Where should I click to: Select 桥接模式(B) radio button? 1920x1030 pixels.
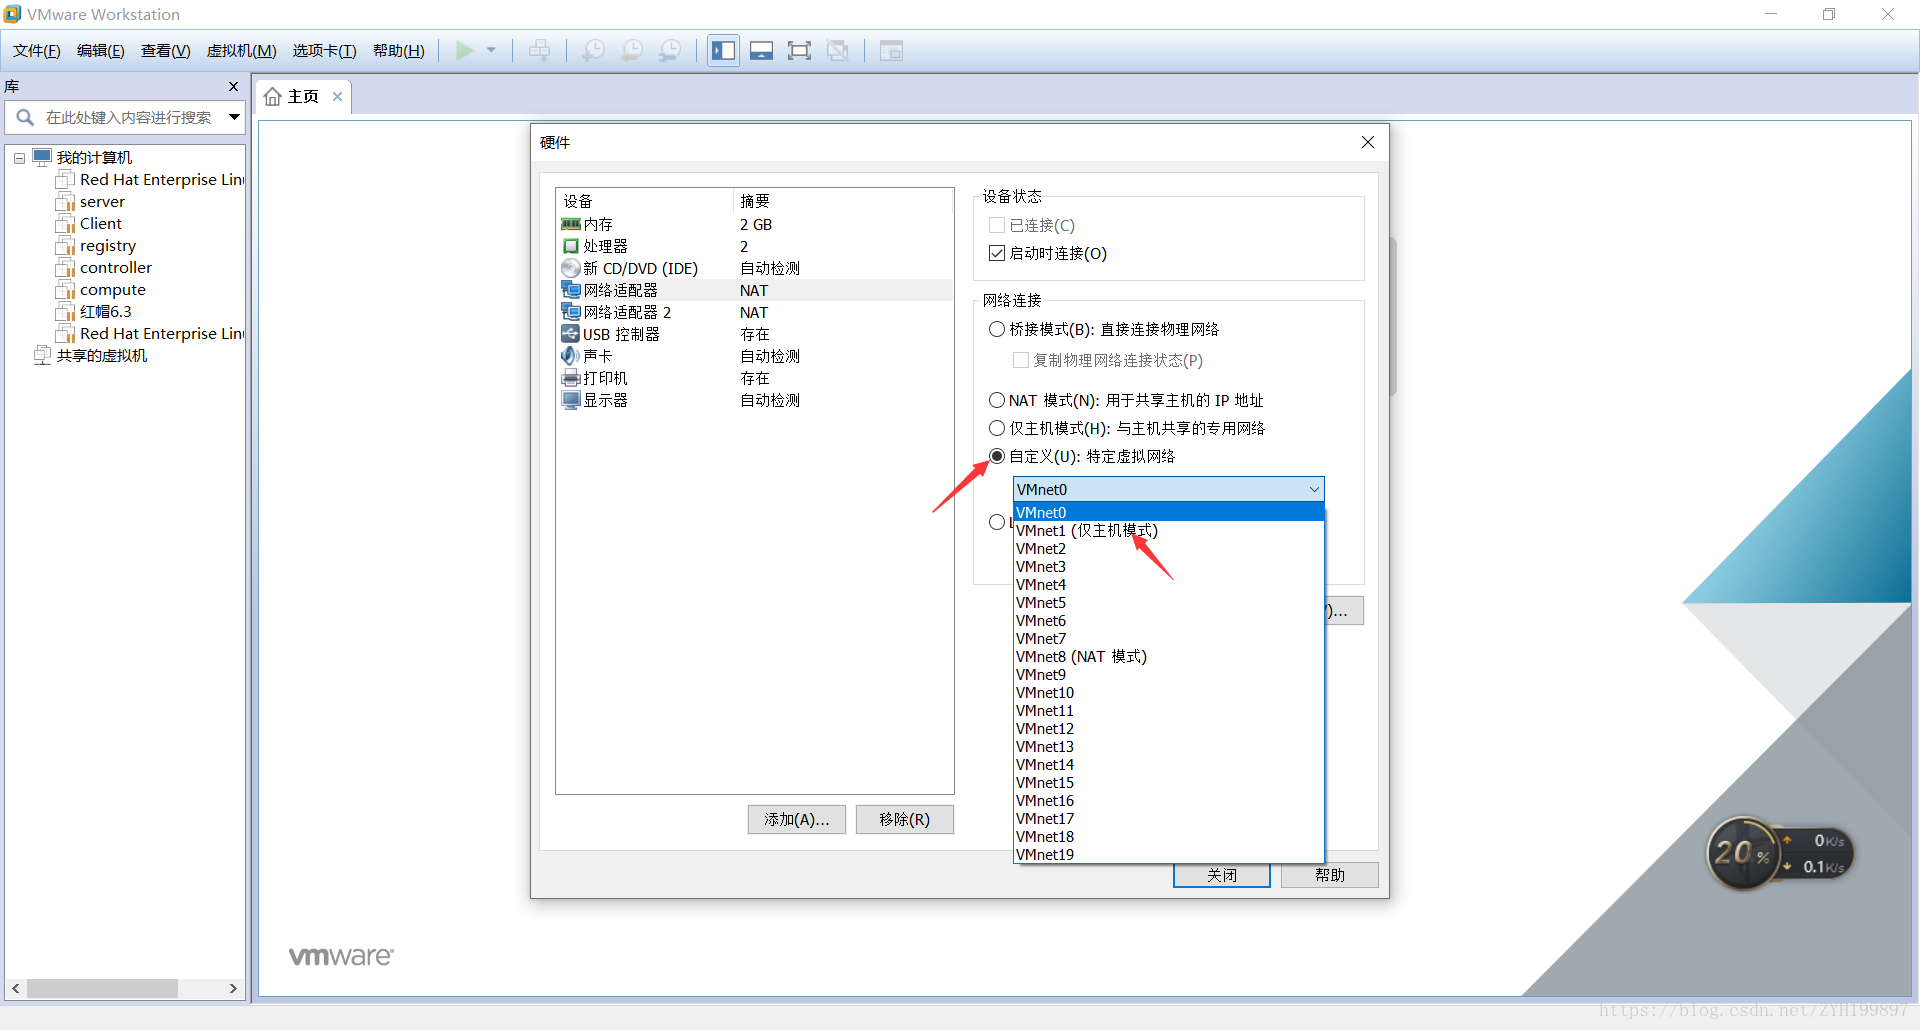click(997, 329)
